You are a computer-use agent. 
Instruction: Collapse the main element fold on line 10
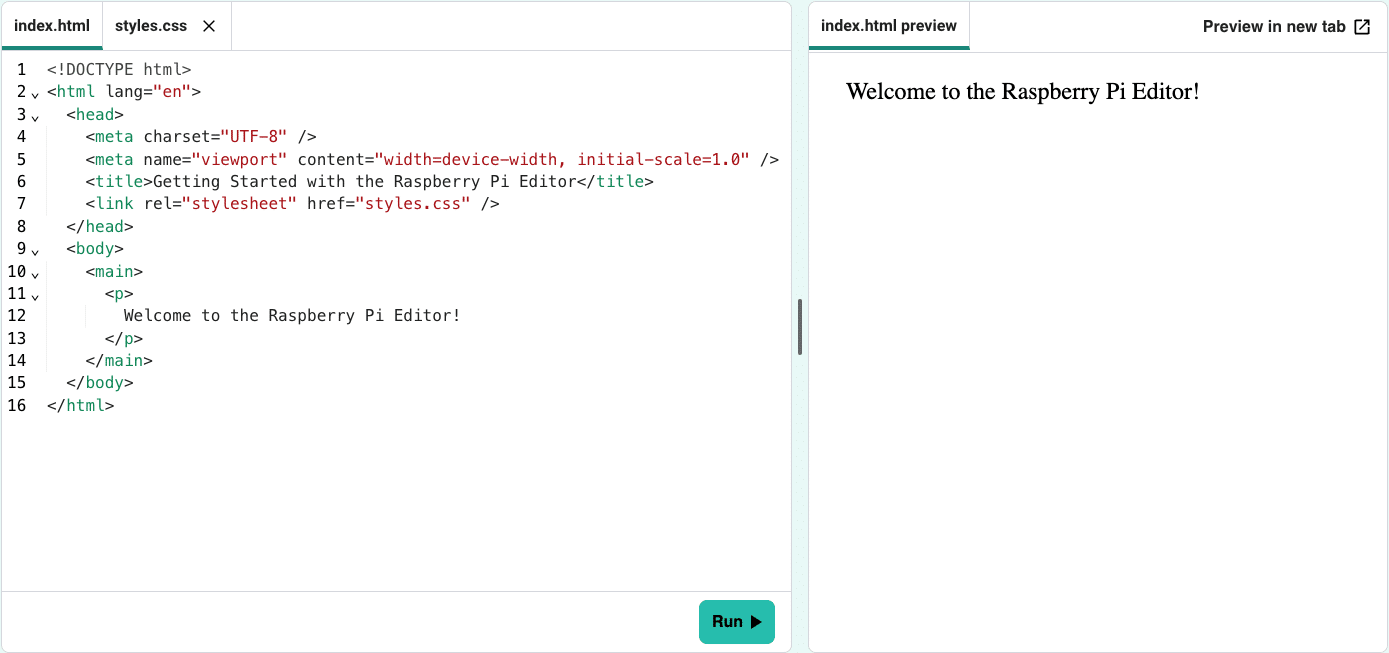tap(35, 274)
